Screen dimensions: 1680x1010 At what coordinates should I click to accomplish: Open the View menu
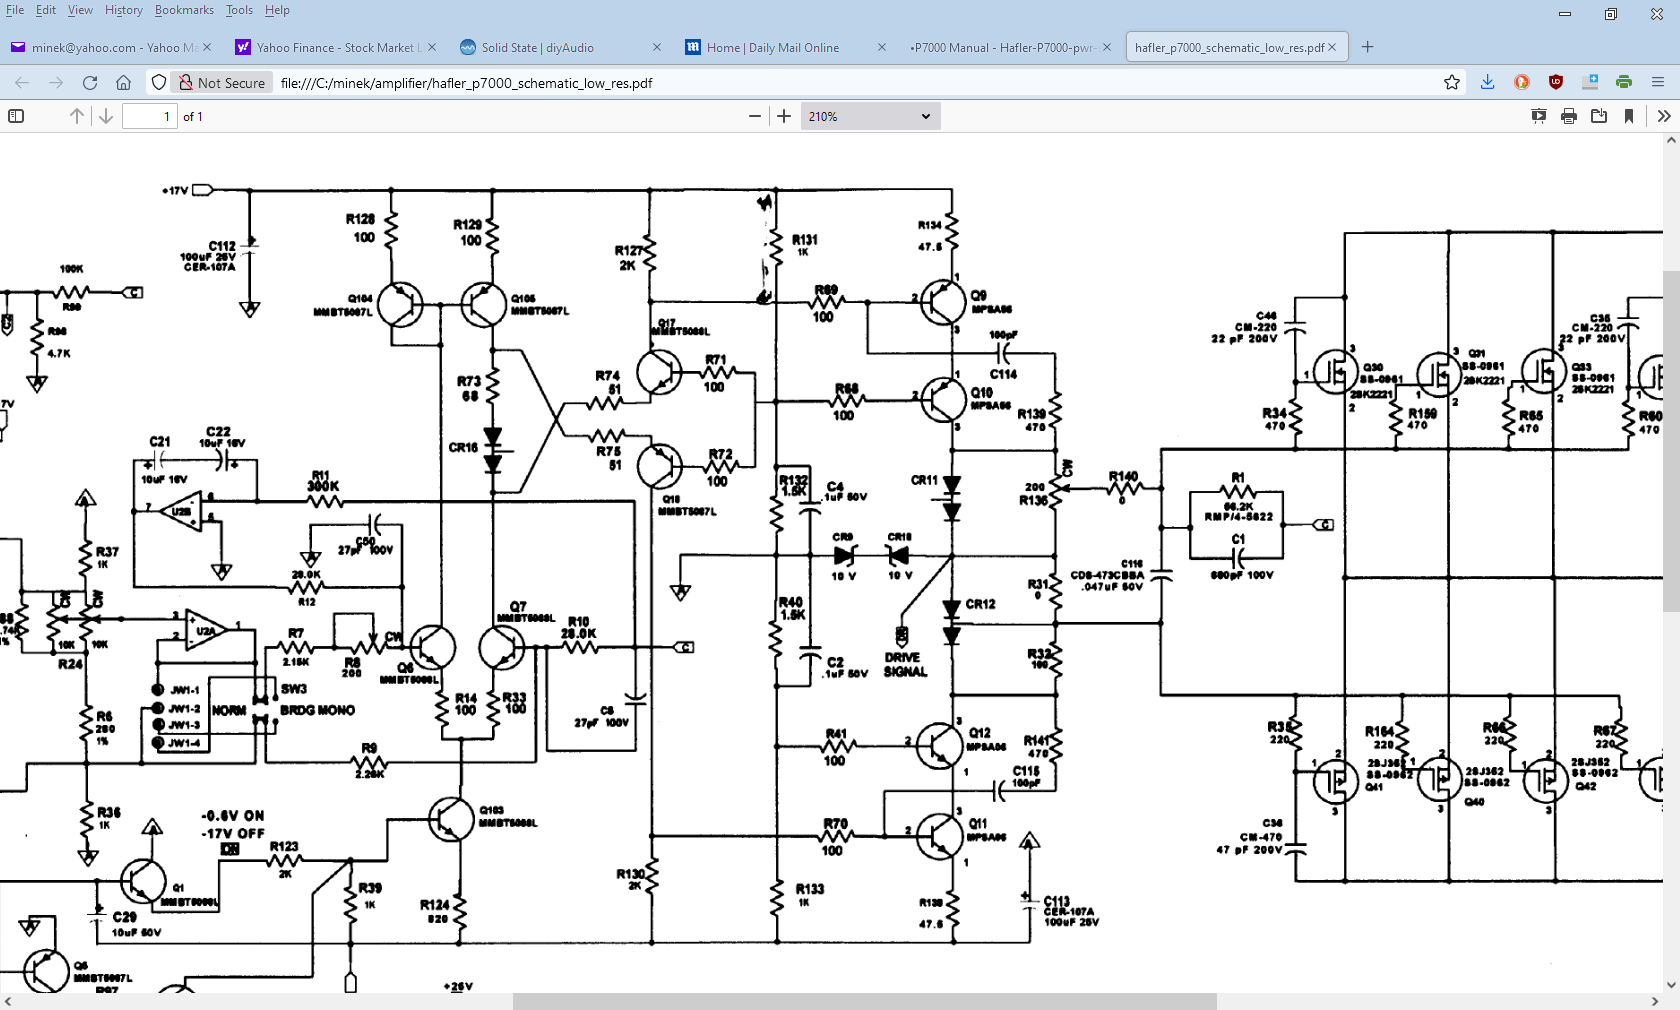80,10
